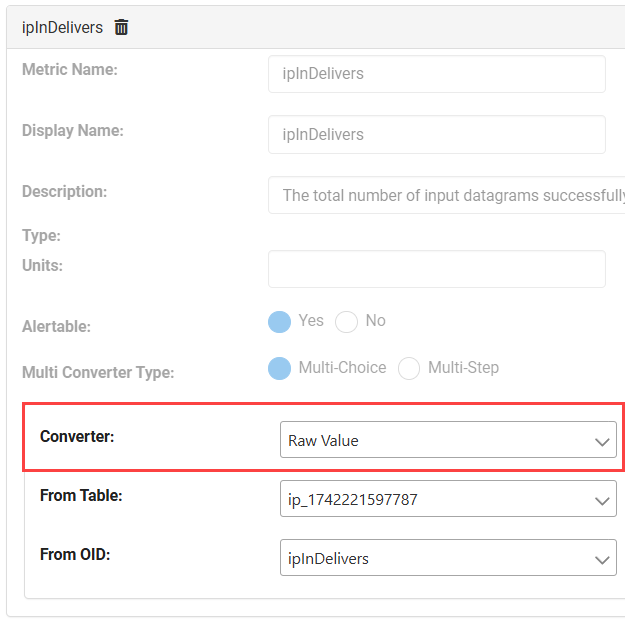625x620 pixels.
Task: Click the trash icon to delete ipInDelivers
Action: click(x=121, y=28)
